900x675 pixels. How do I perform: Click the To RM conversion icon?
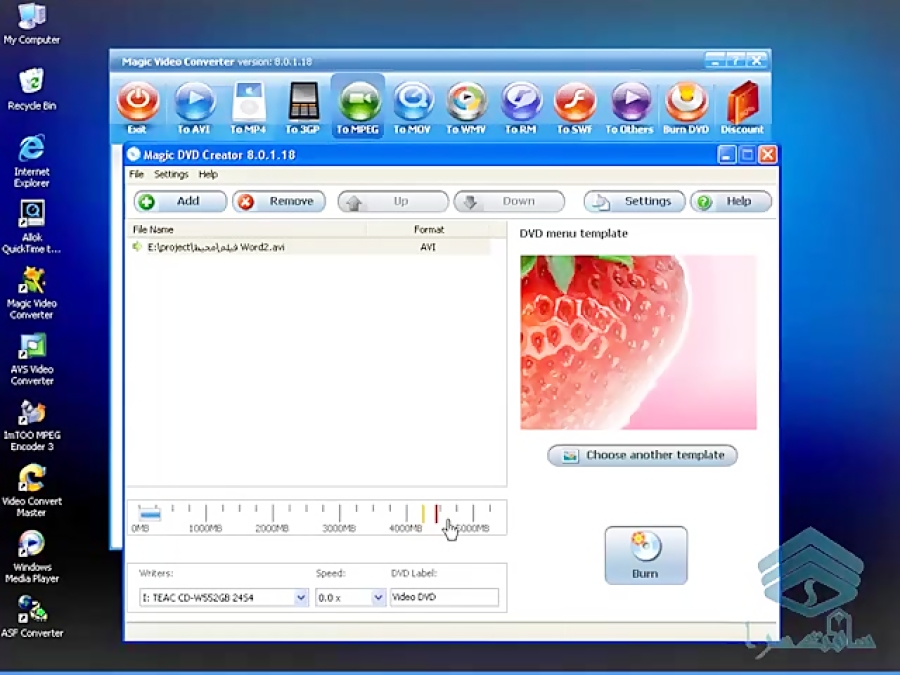click(x=520, y=105)
